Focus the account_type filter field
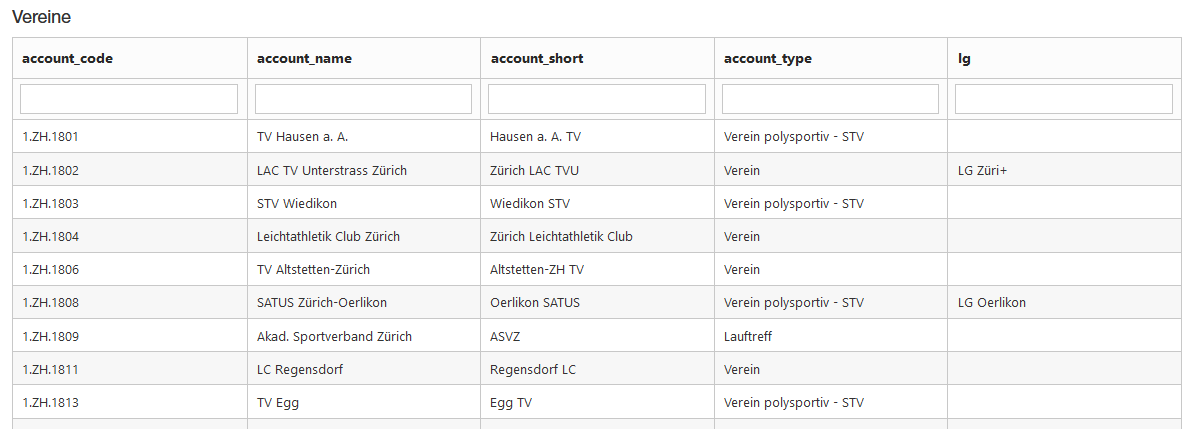The height and width of the screenshot is (429, 1191). tap(830, 99)
